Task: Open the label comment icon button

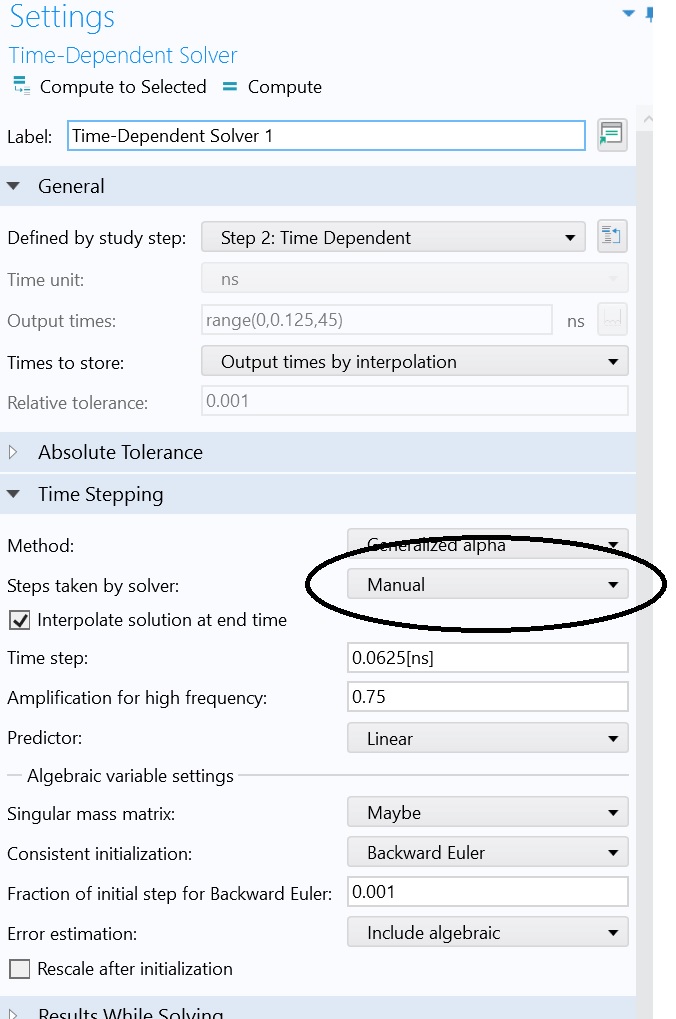Action: (612, 135)
